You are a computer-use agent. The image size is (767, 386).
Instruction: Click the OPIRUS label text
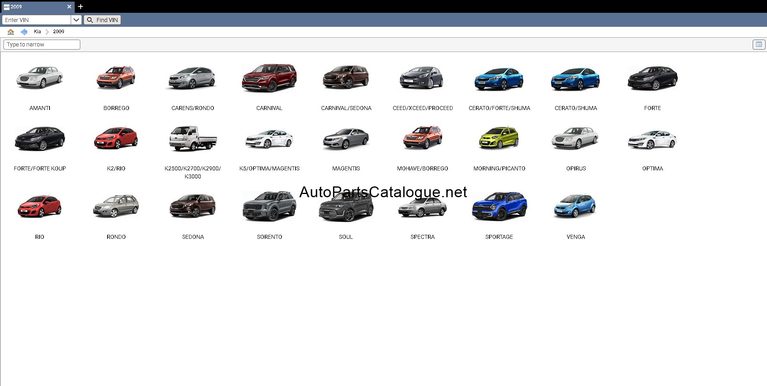pyautogui.click(x=576, y=168)
